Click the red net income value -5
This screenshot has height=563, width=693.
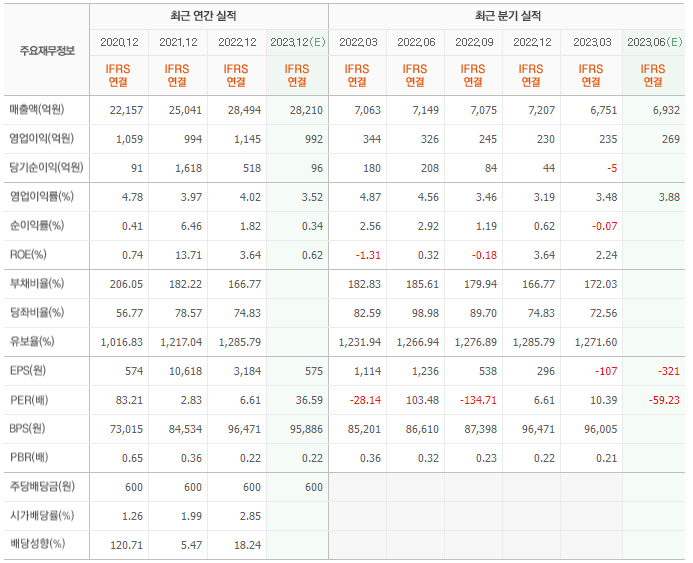coord(612,168)
